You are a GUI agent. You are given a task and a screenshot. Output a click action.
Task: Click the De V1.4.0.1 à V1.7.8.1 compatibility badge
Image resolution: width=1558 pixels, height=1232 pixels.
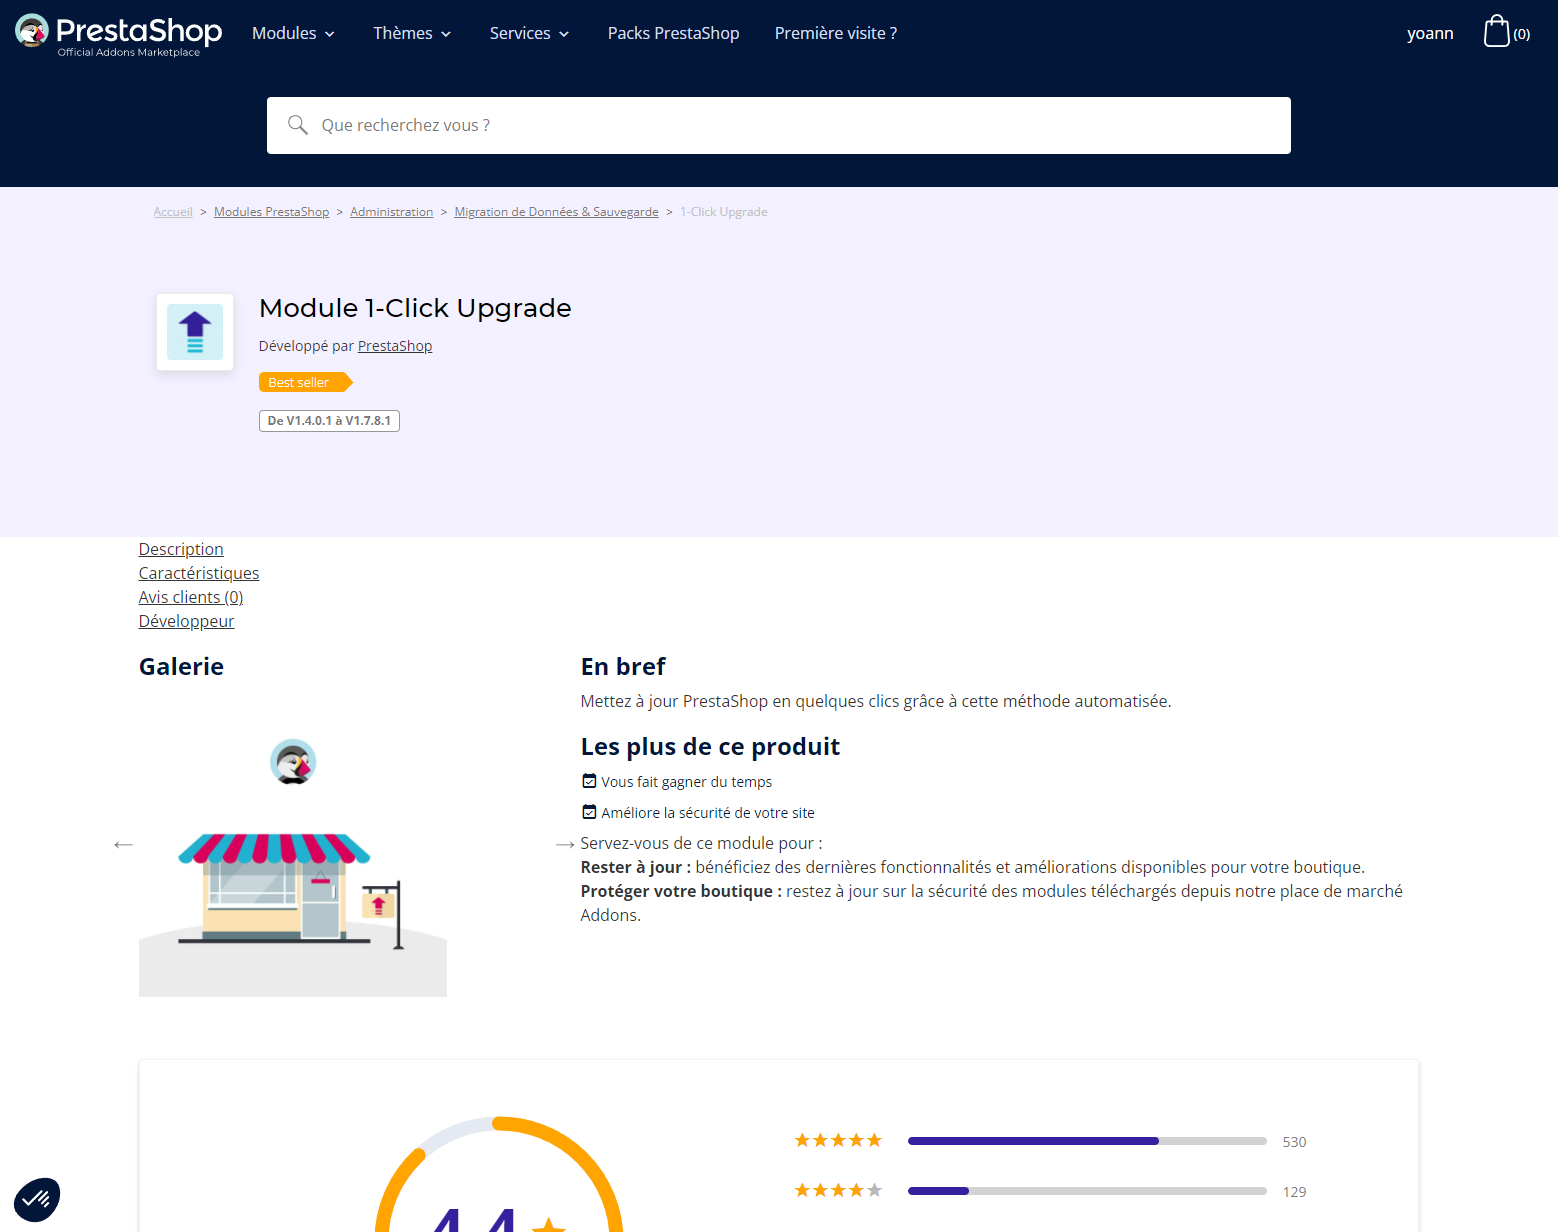pos(329,421)
